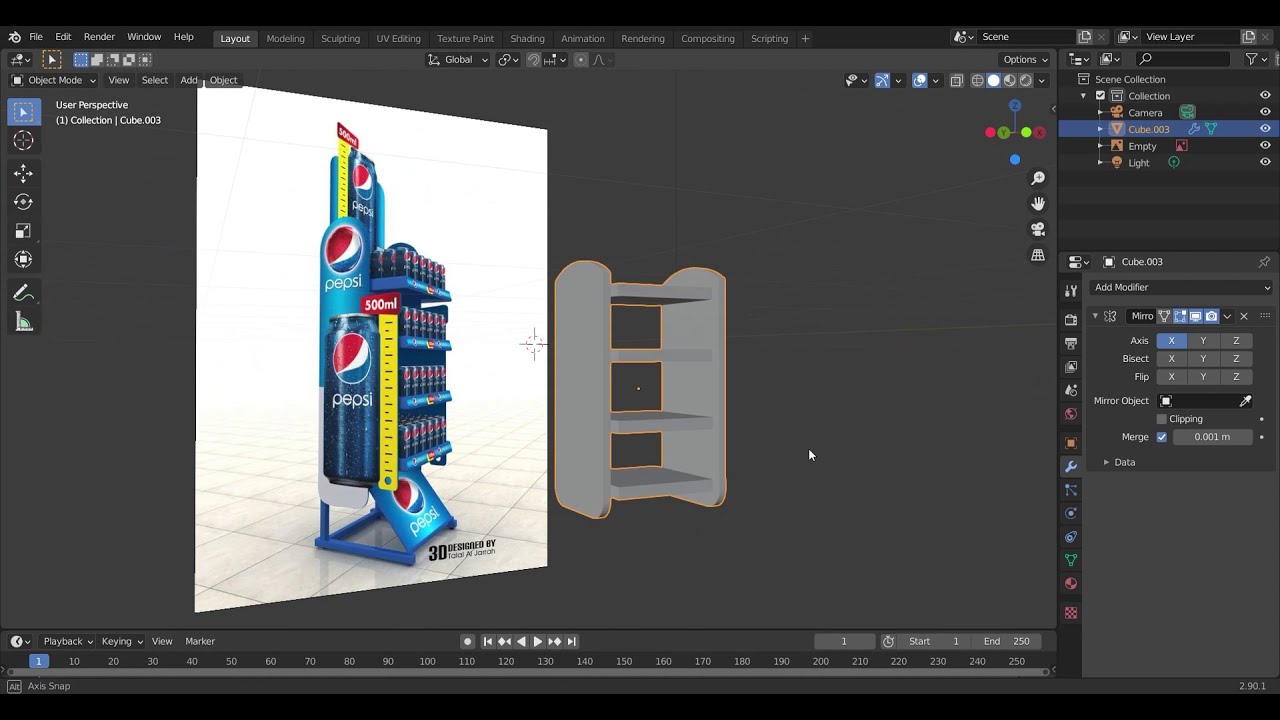Open Physics properties tab
This screenshot has width=1280, height=720.
(1071, 513)
